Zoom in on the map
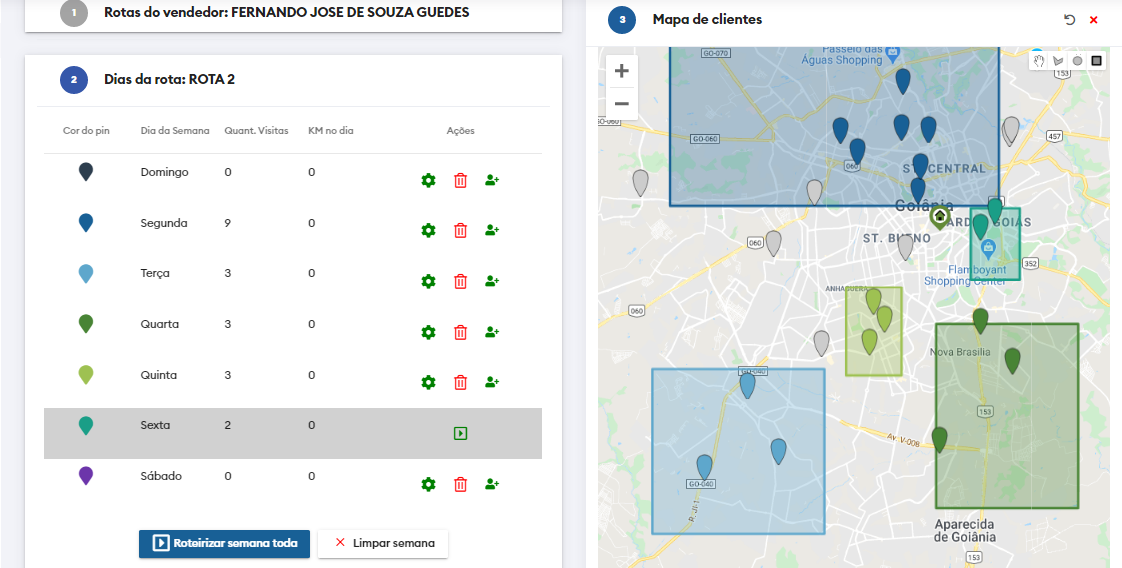1122x568 pixels. point(622,71)
